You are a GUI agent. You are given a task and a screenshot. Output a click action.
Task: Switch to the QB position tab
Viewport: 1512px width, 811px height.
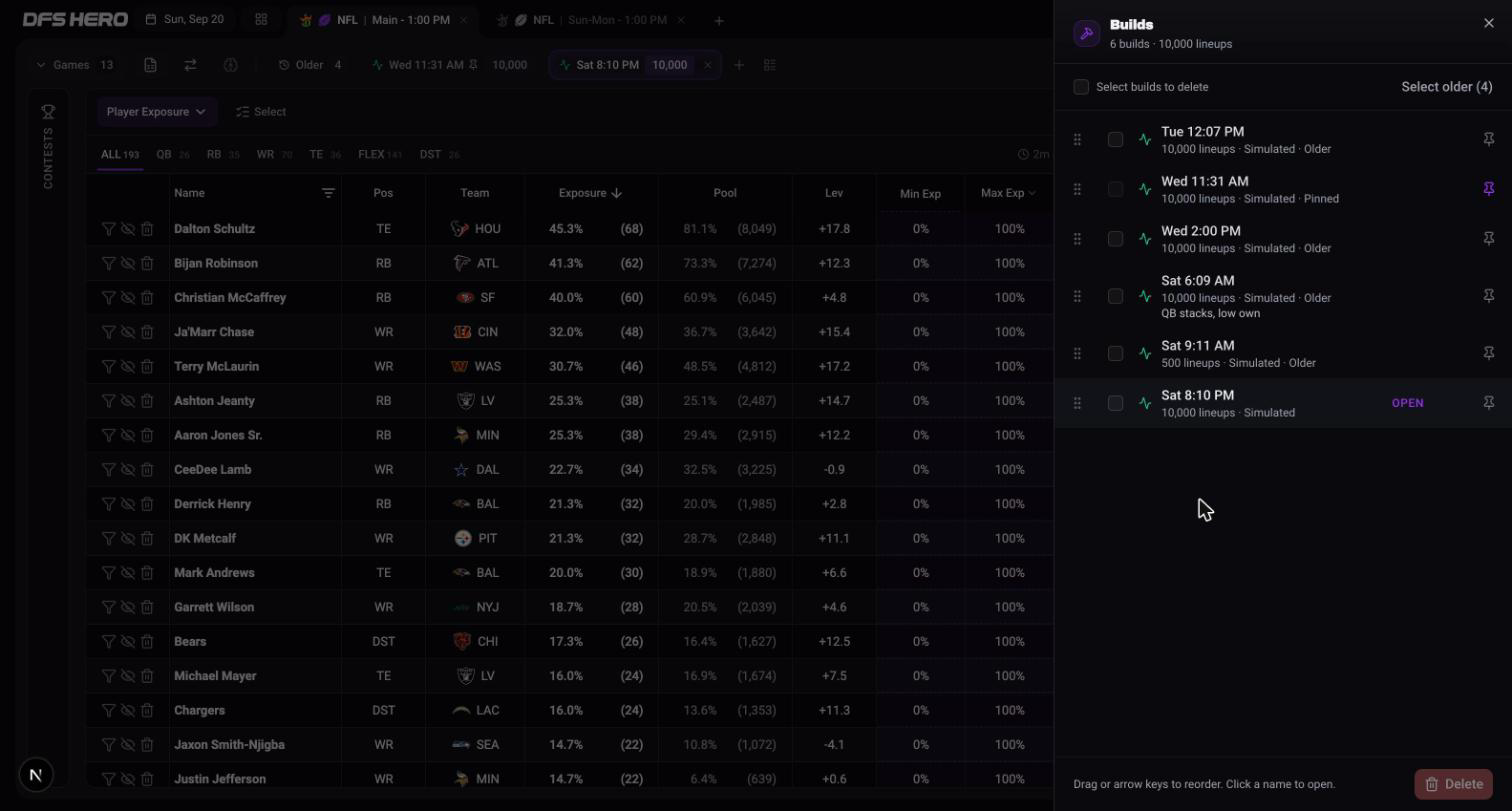(172, 154)
